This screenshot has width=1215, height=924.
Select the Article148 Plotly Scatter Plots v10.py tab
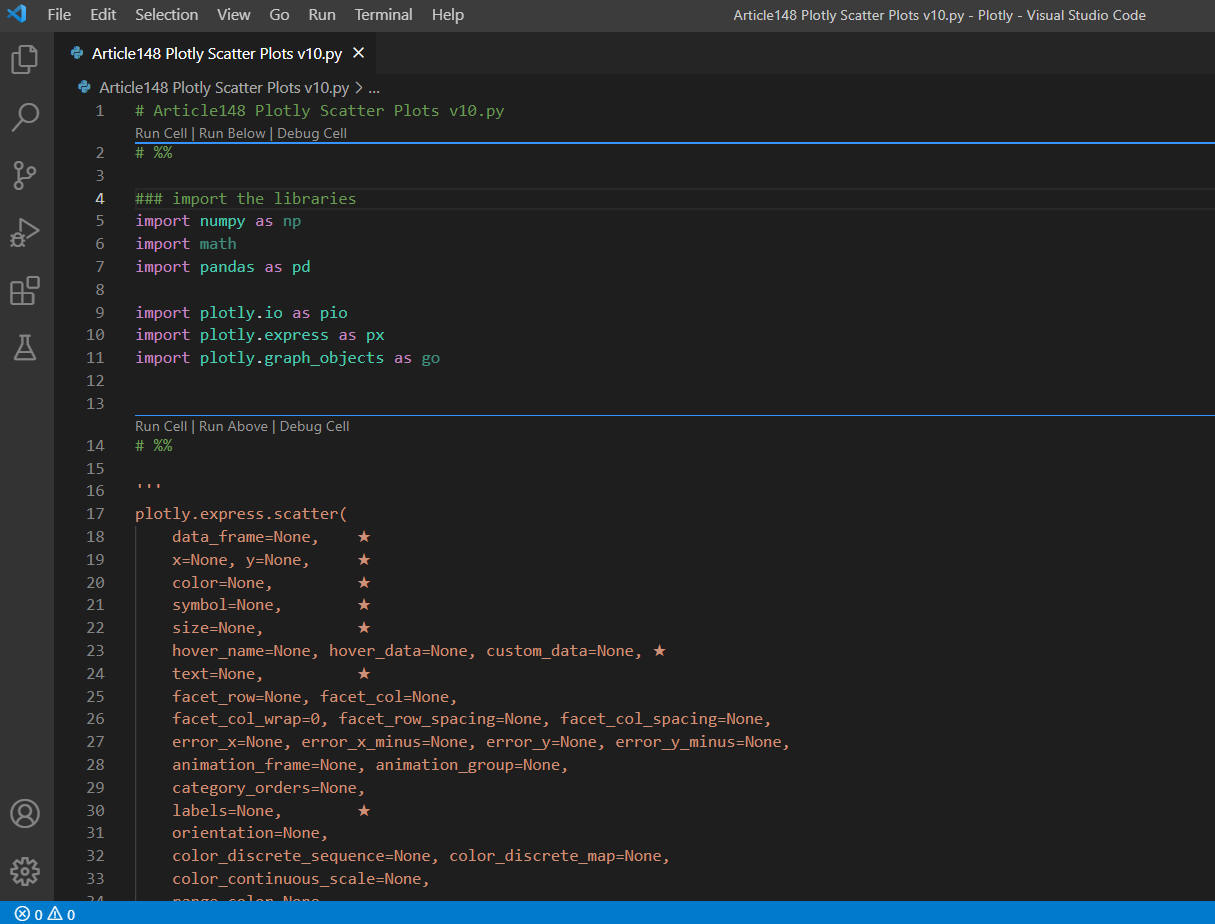217,53
